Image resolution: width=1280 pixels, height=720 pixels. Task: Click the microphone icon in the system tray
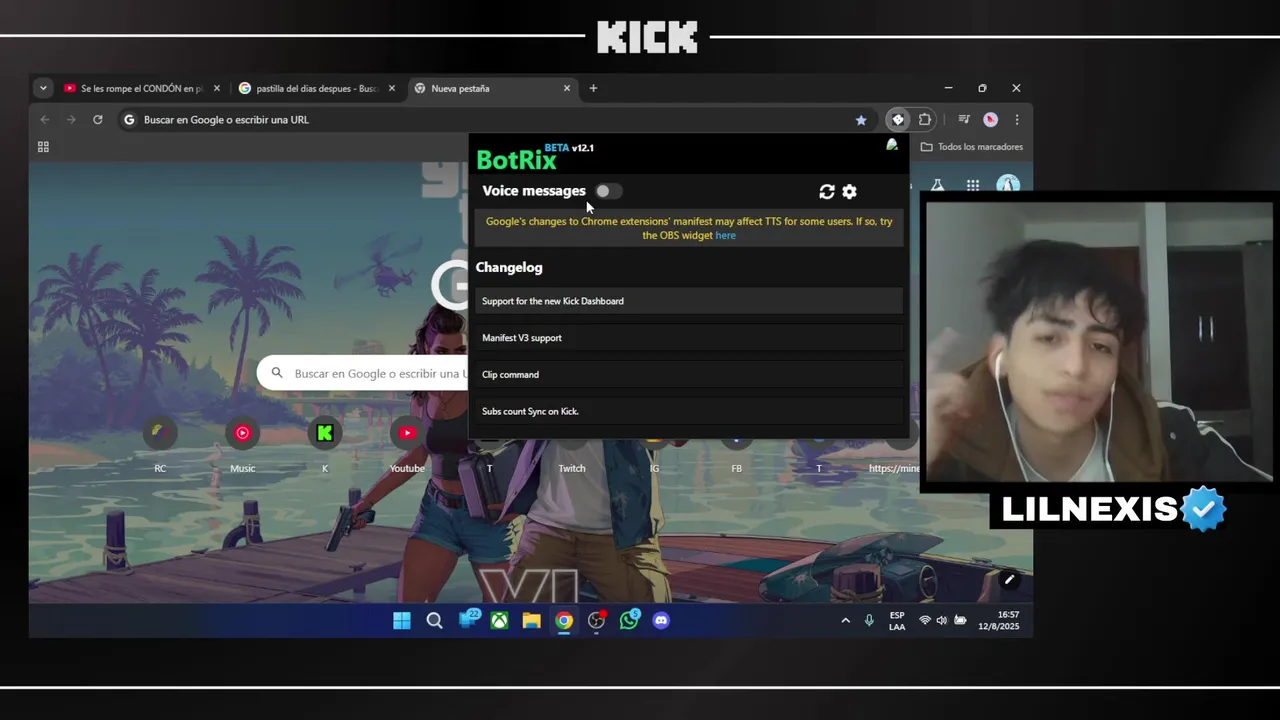(x=869, y=621)
